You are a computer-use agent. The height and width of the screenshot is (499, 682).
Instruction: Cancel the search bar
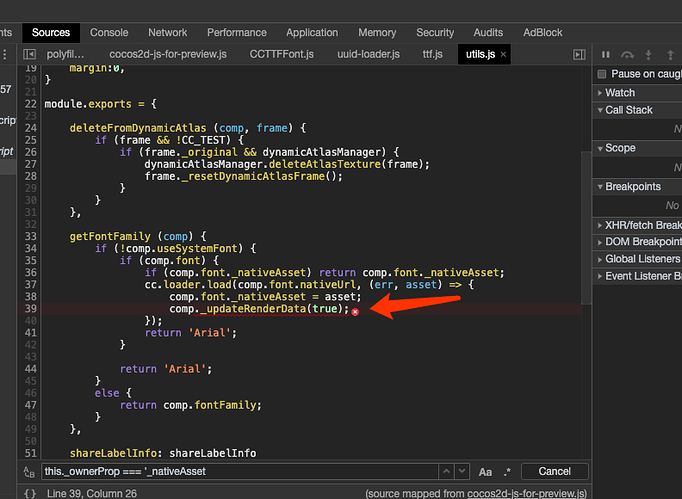(555, 472)
